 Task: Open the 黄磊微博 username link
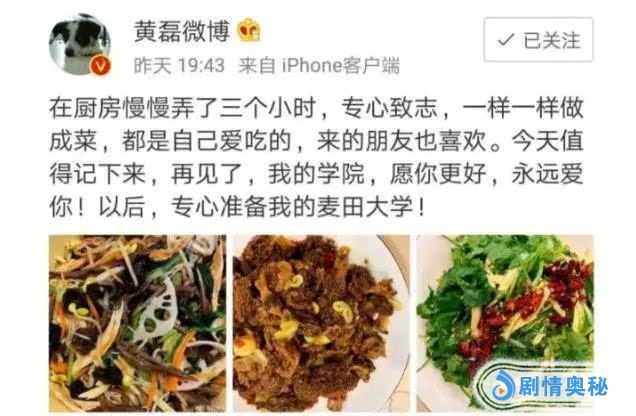click(x=182, y=31)
